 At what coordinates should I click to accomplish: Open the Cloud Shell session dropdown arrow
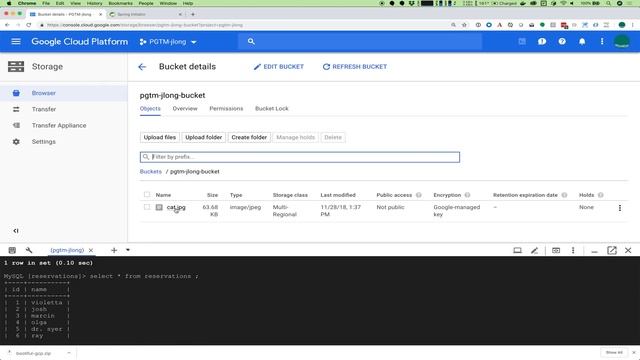[128, 250]
